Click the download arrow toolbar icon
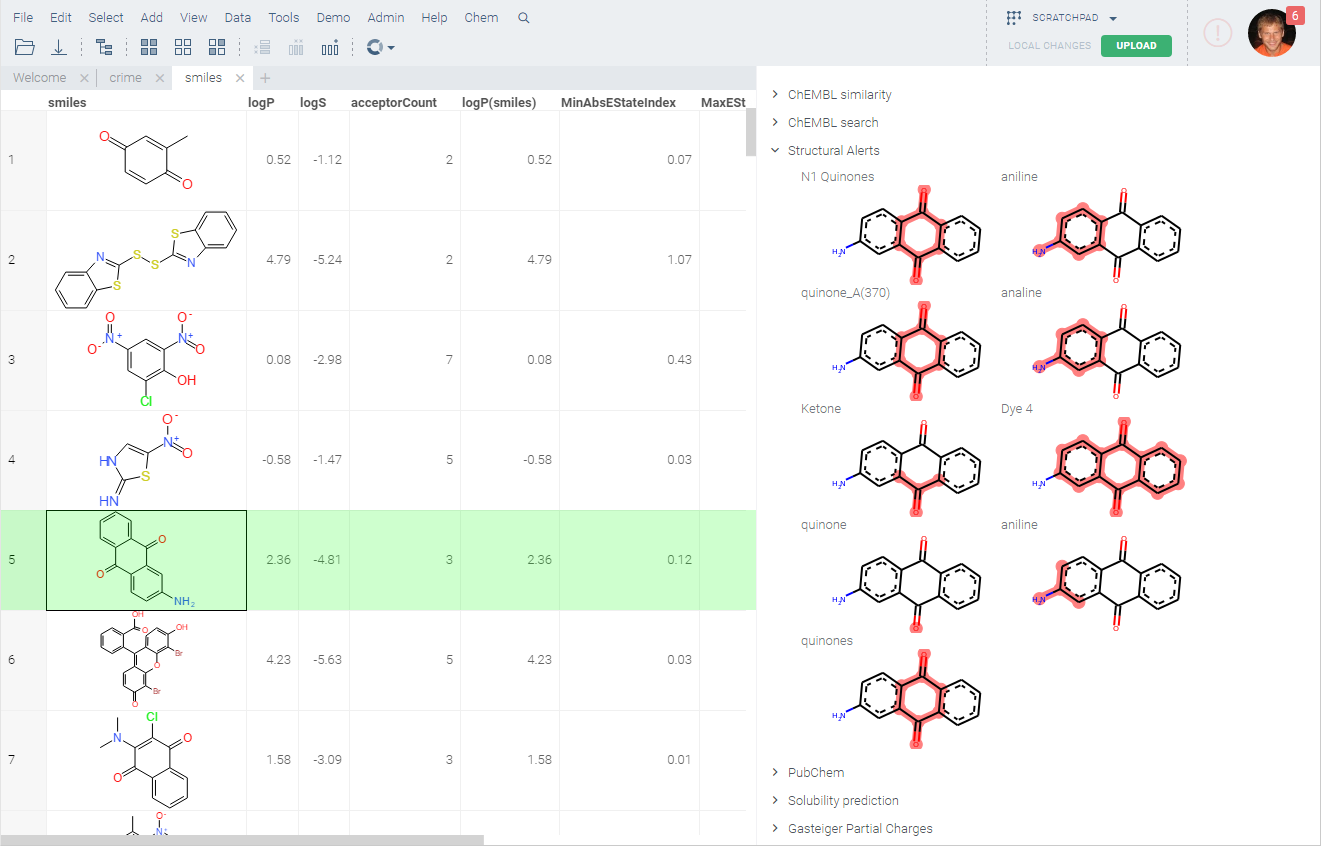The width and height of the screenshot is (1321, 846). (x=59, y=47)
